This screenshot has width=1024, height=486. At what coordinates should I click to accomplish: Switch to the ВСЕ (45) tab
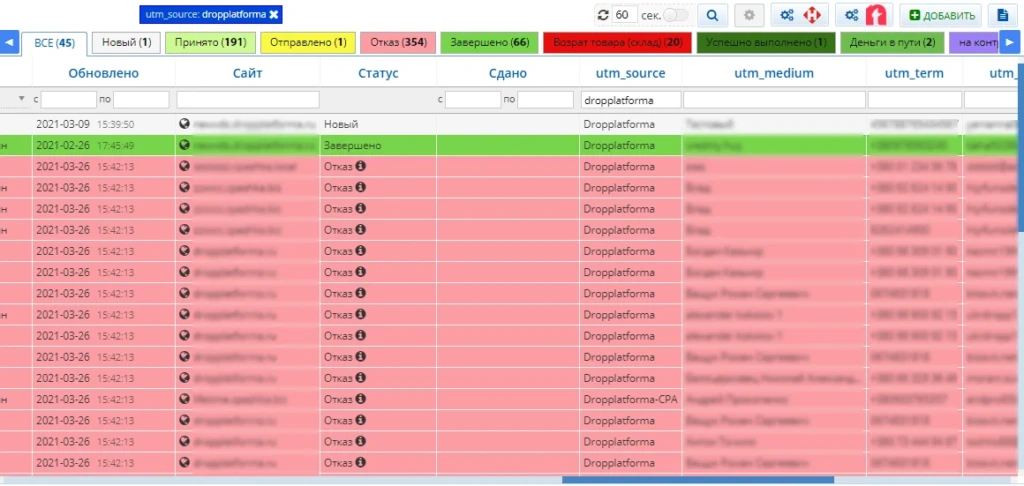pyautogui.click(x=55, y=43)
